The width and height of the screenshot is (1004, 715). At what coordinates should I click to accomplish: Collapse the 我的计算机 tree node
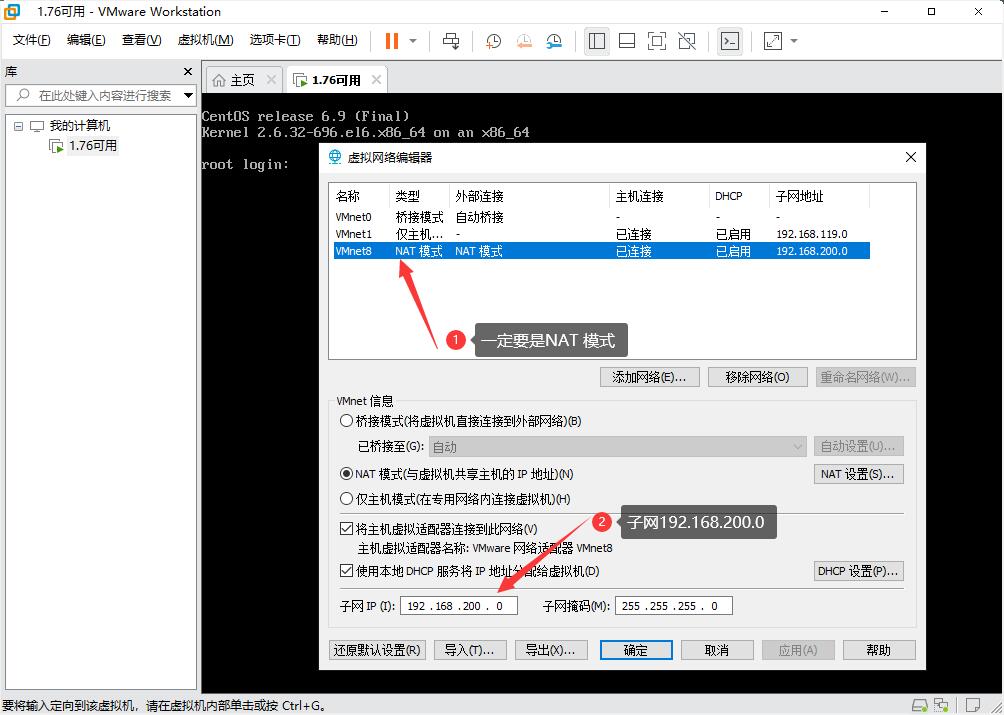point(17,125)
